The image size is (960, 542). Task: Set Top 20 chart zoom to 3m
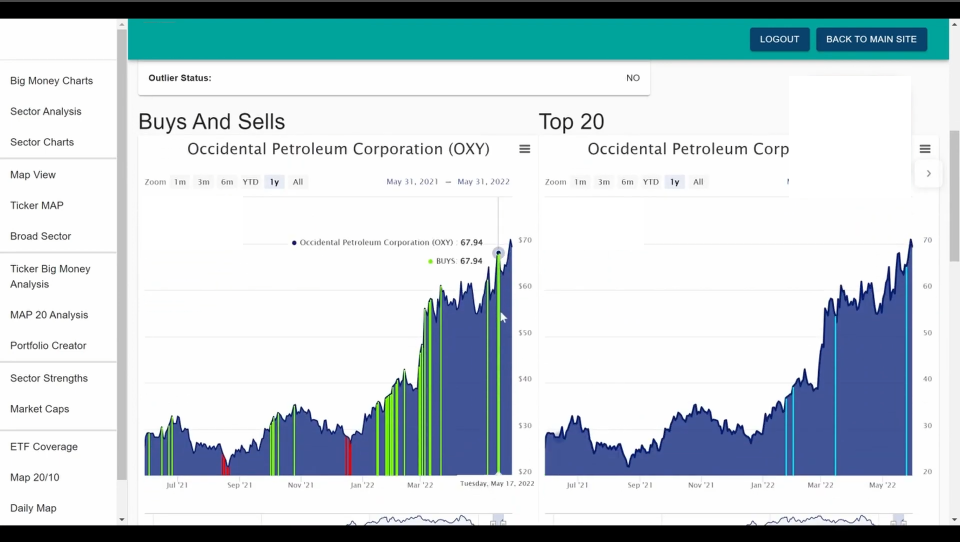pos(604,182)
